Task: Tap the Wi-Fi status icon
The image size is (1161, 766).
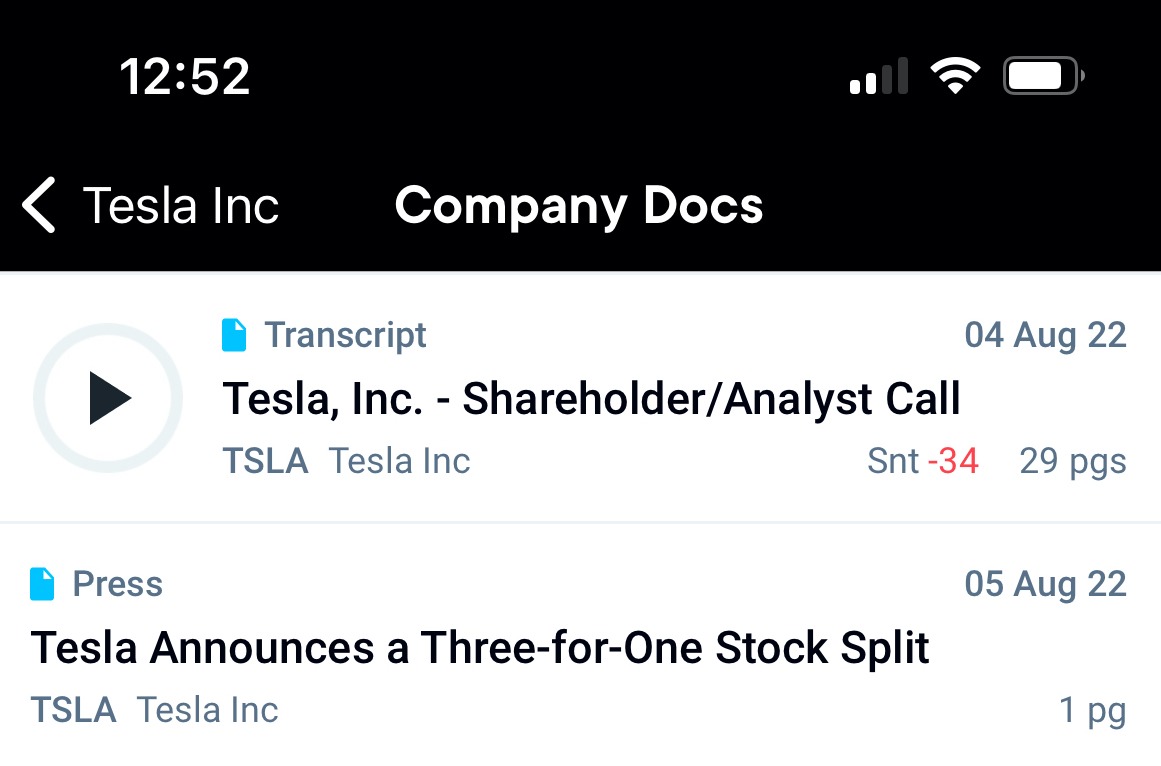Action: point(955,75)
